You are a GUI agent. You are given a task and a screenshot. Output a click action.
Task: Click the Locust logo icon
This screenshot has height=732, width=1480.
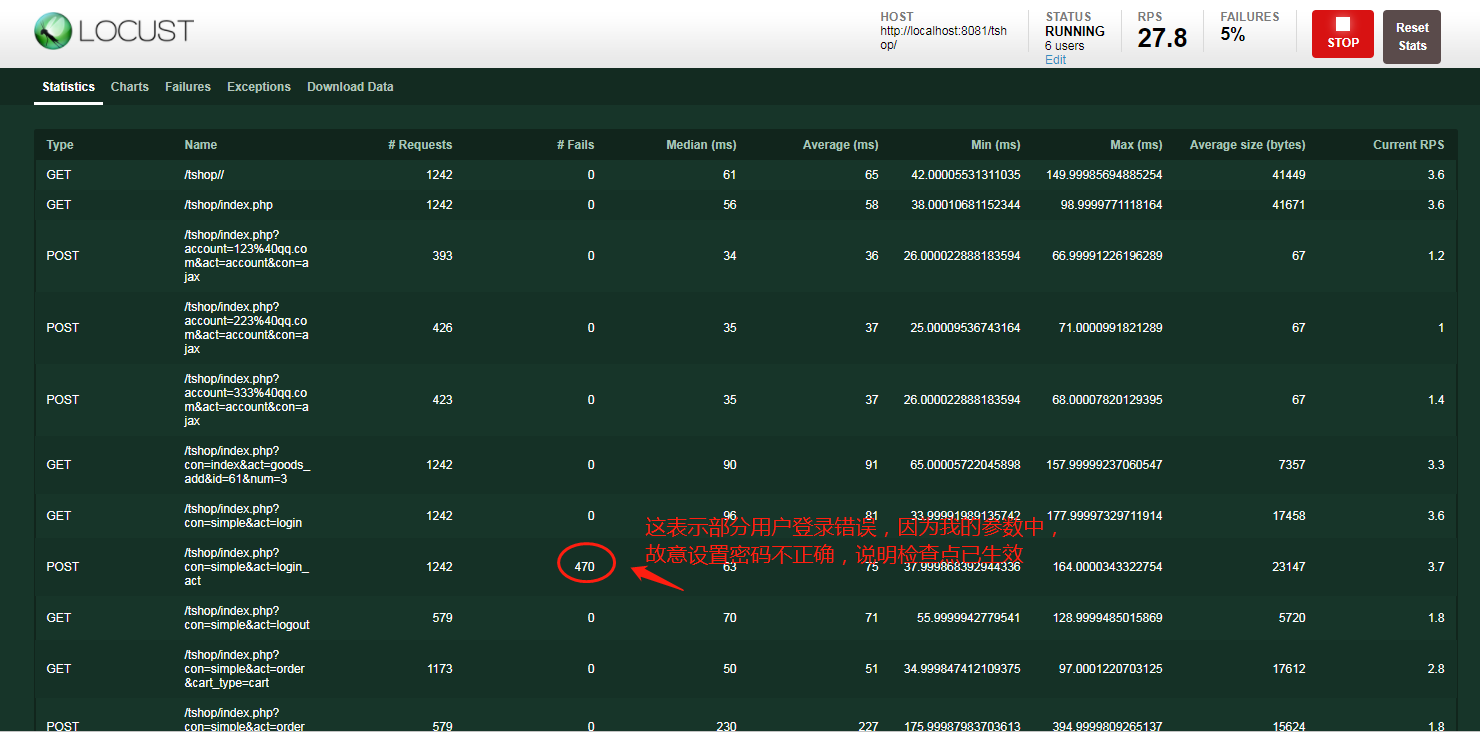point(53,31)
